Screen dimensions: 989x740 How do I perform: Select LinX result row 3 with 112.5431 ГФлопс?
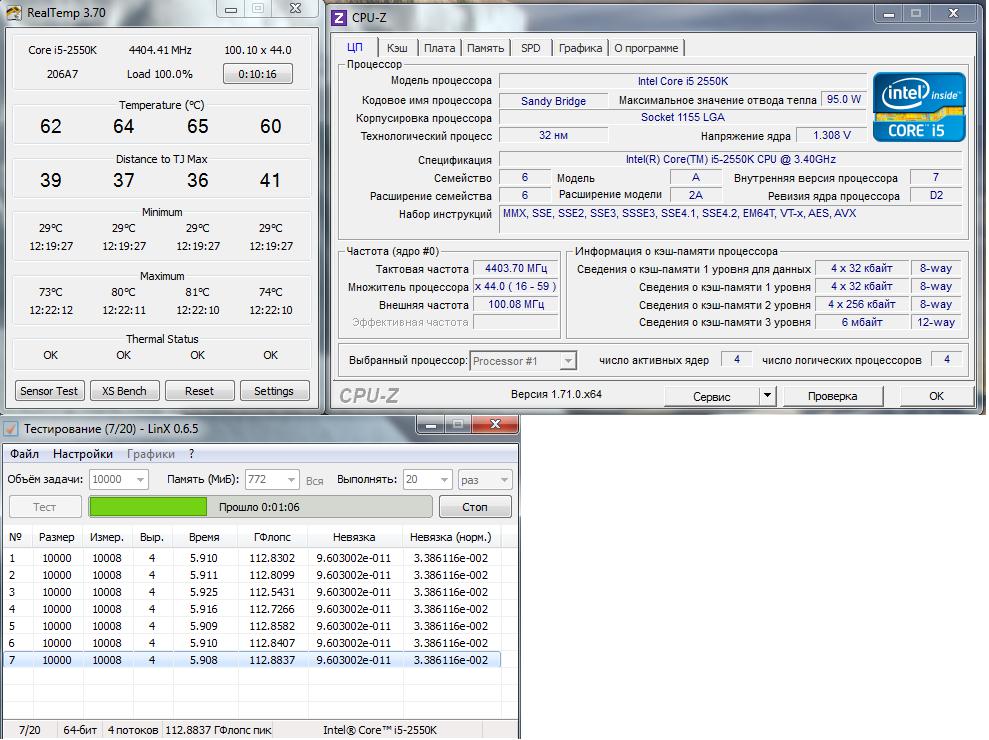tap(252, 592)
